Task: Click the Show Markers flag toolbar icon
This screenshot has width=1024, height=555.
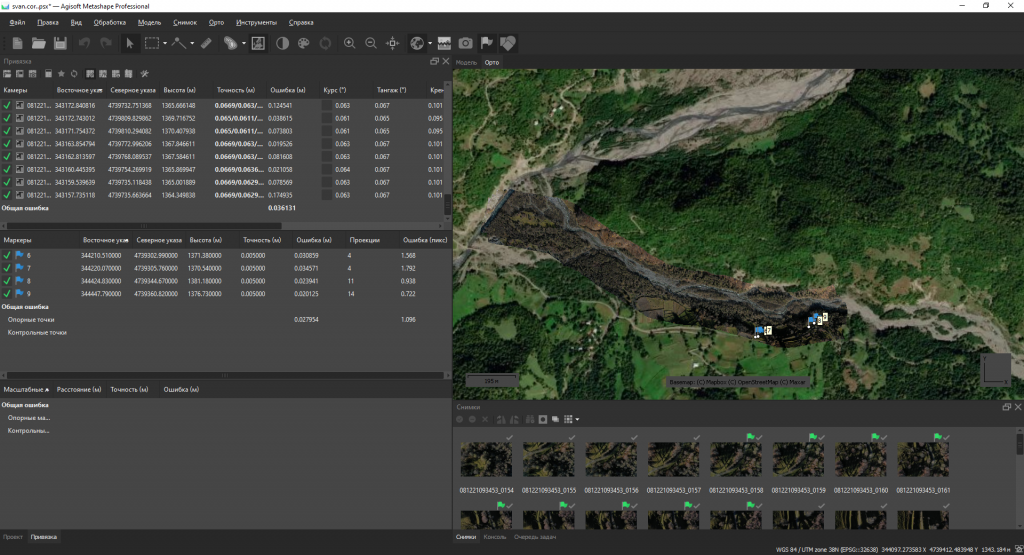Action: pyautogui.click(x=487, y=43)
